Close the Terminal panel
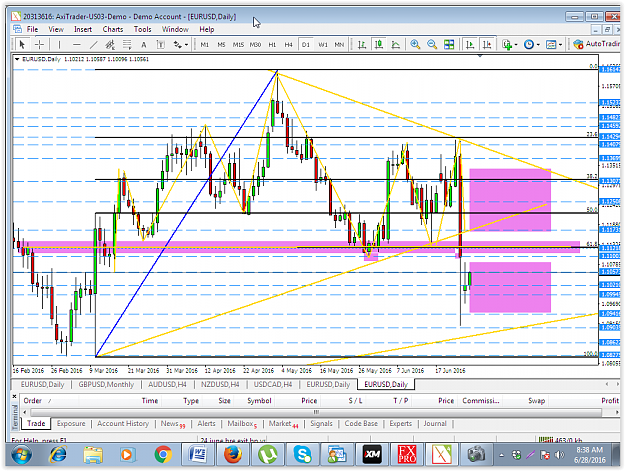This screenshot has width=625, height=471. pos(14,396)
